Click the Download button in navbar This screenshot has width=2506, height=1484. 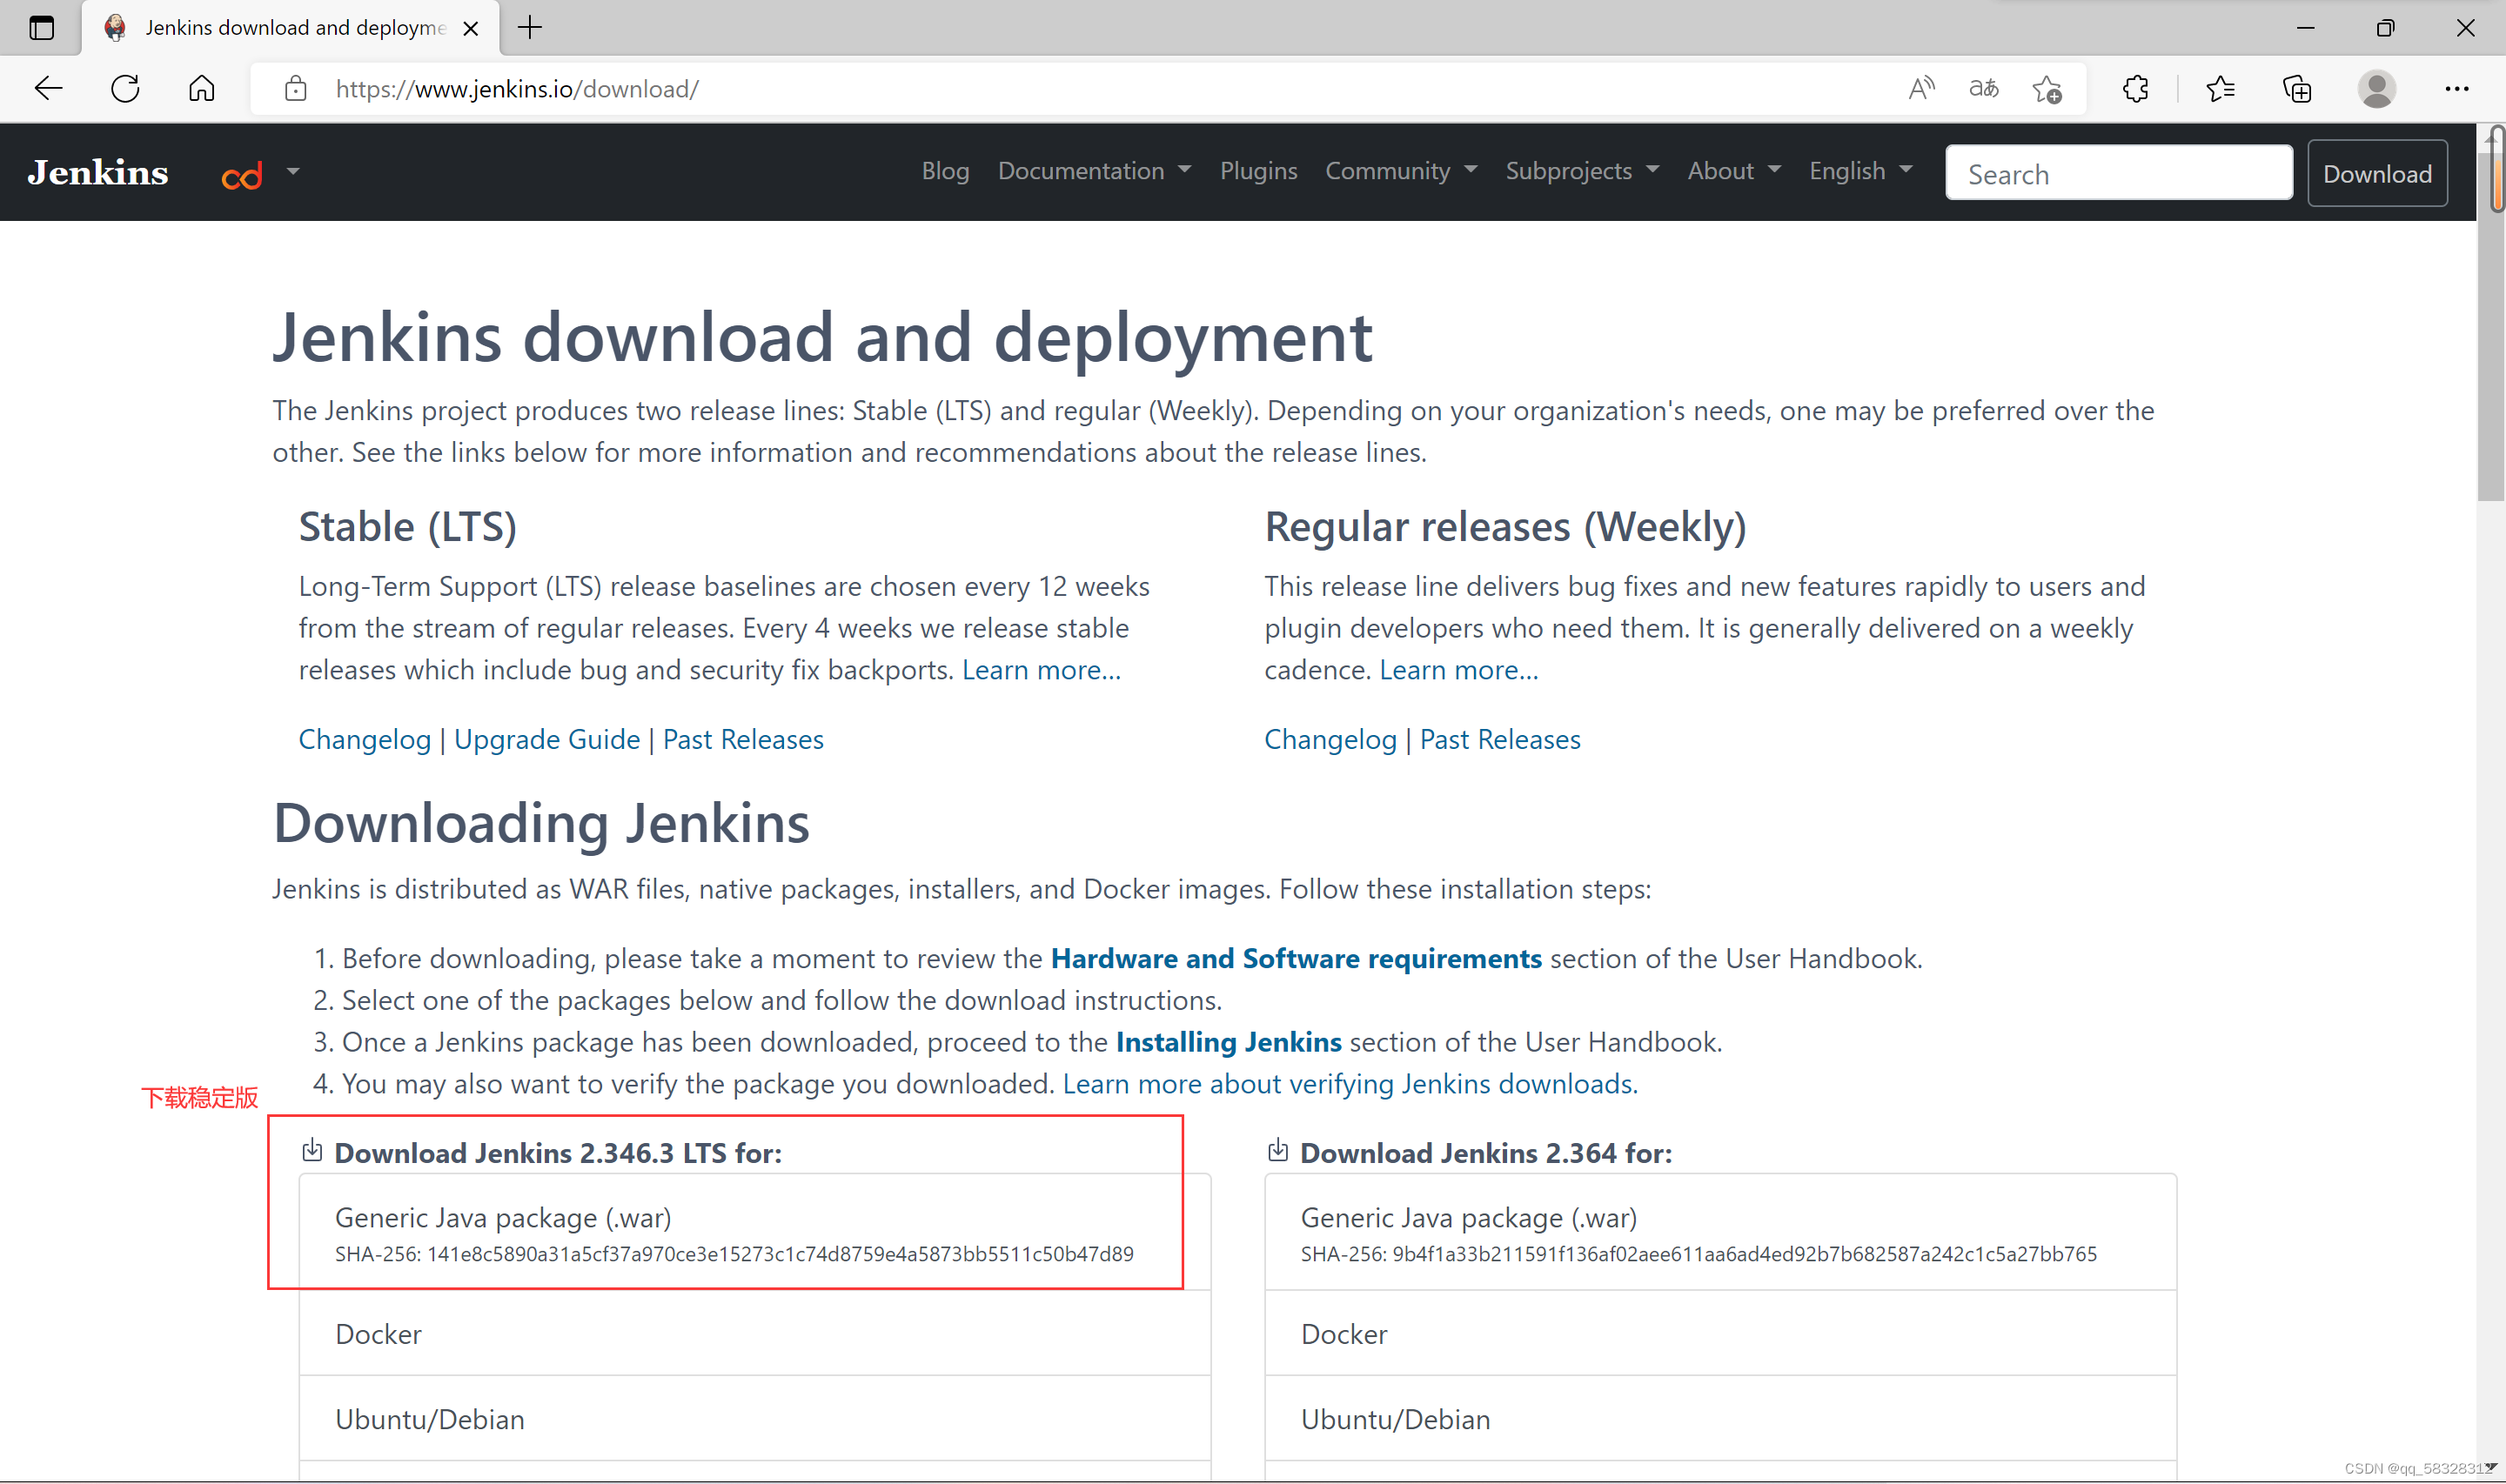click(x=2376, y=174)
